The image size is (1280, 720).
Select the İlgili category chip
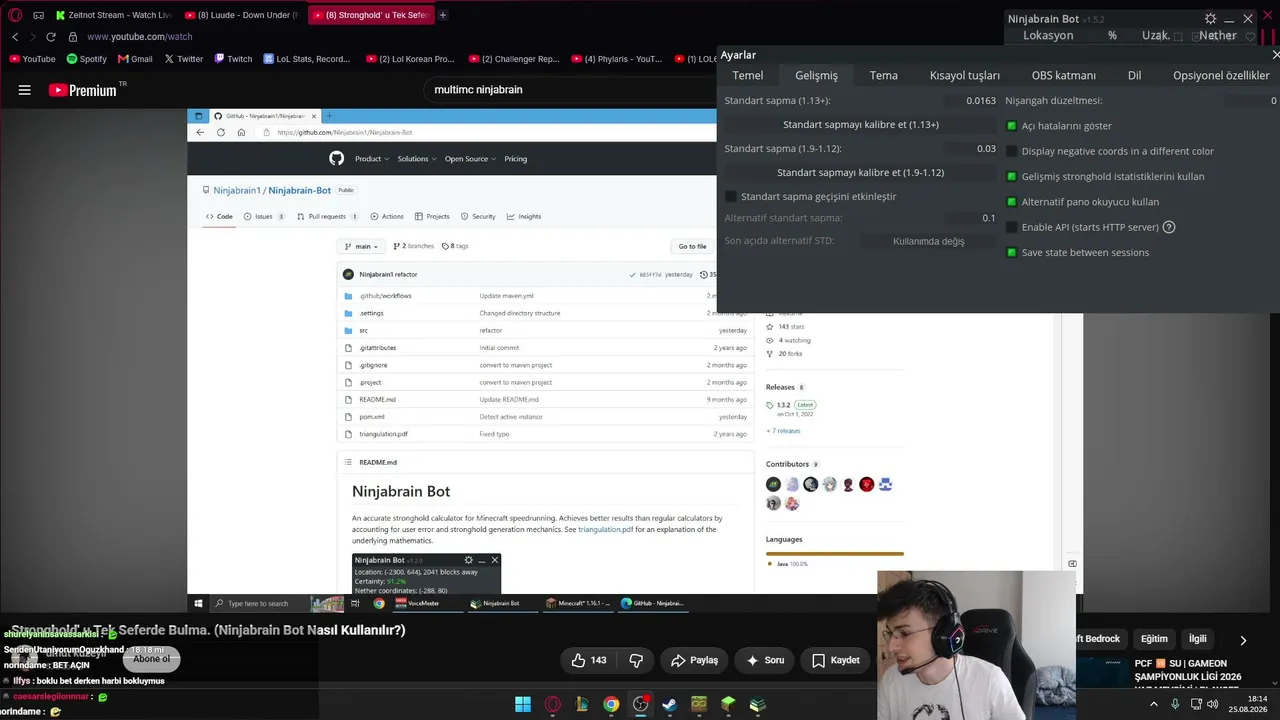[x=1198, y=639]
